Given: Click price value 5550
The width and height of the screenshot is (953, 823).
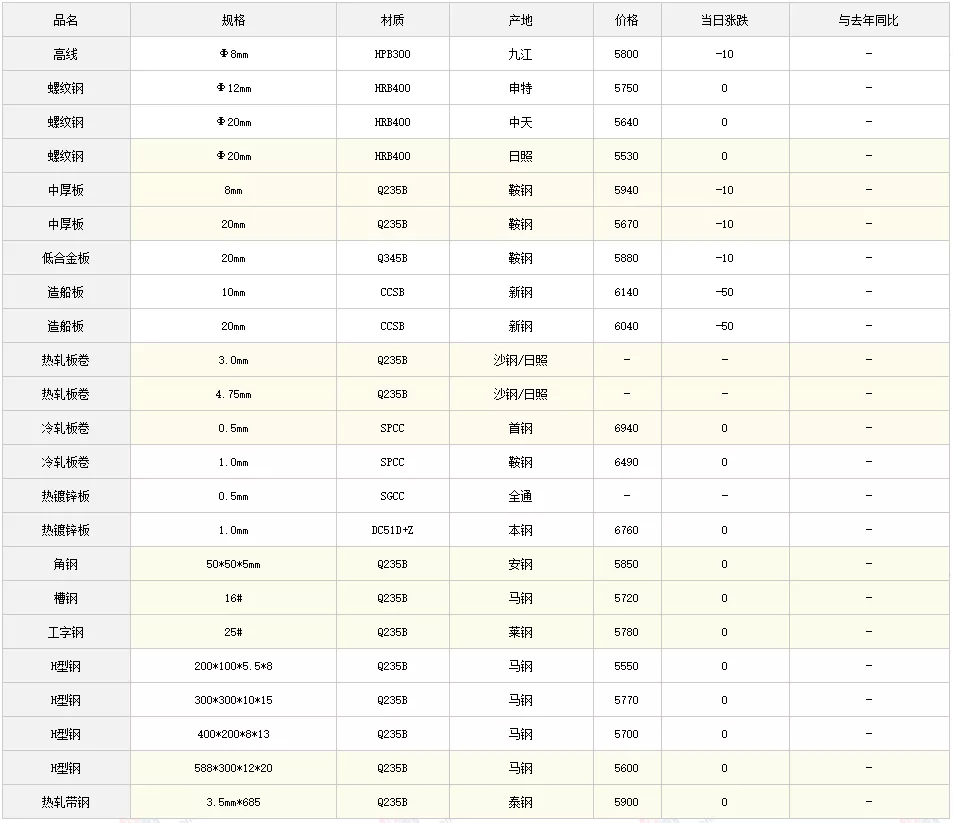Looking at the screenshot, I should 627,667.
